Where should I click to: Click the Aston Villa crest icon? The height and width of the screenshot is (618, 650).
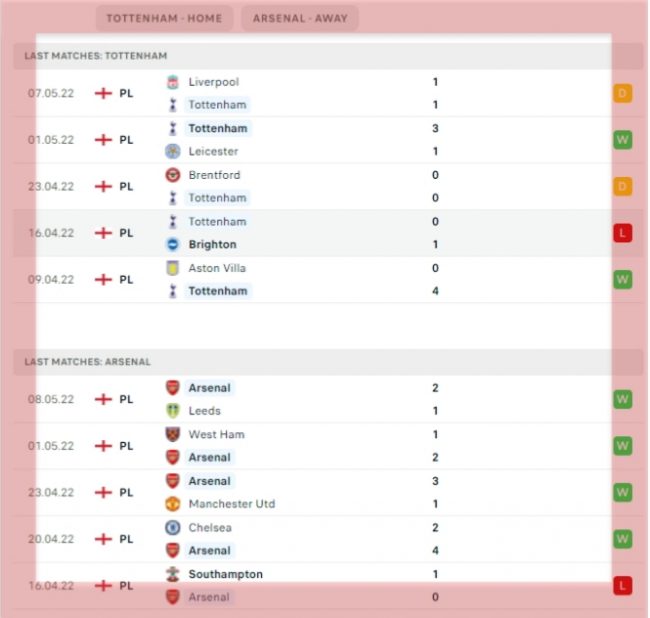coord(173,268)
